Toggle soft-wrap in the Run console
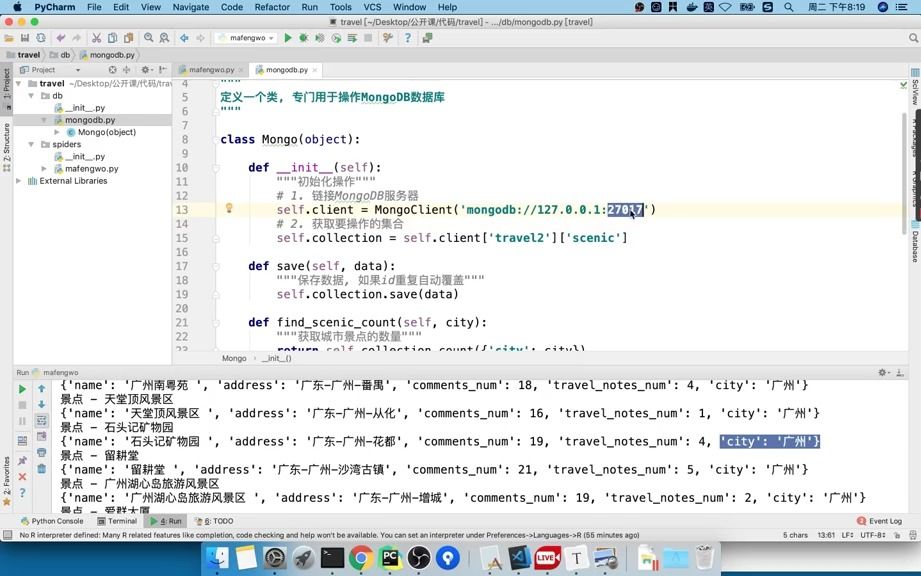Image resolution: width=921 pixels, height=576 pixels. (x=41, y=419)
